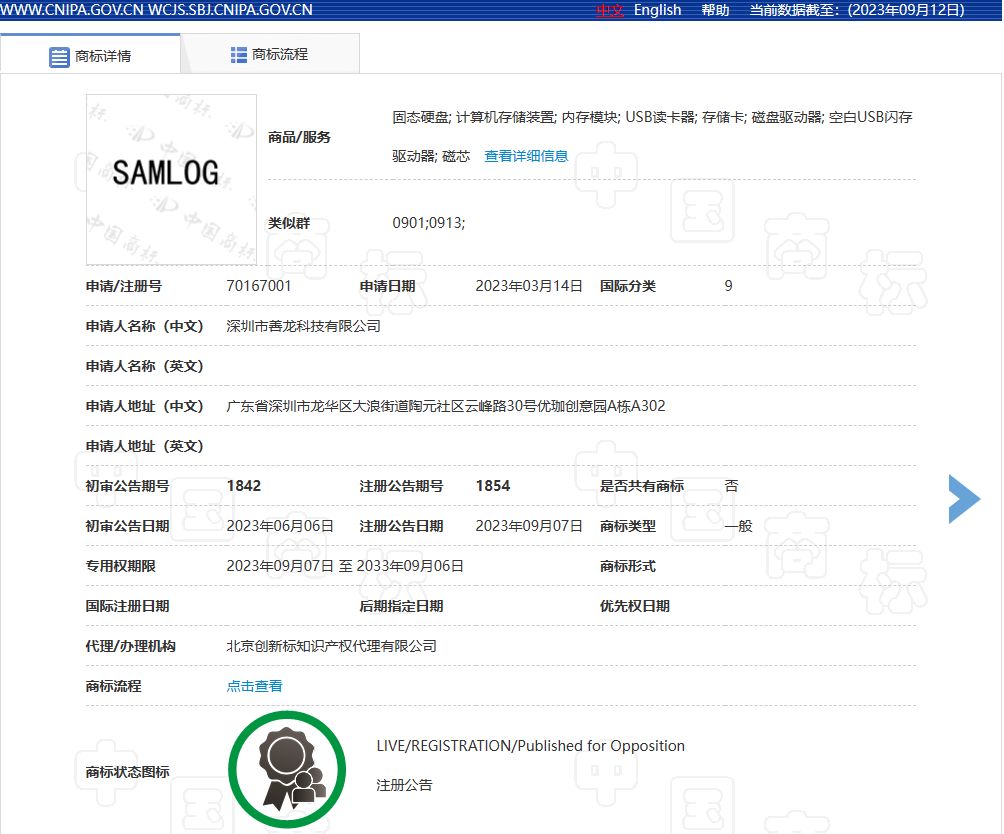Screen dimensions: 1004x834
Task: Click the document icon on 商标详情 tab
Action: 59,56
